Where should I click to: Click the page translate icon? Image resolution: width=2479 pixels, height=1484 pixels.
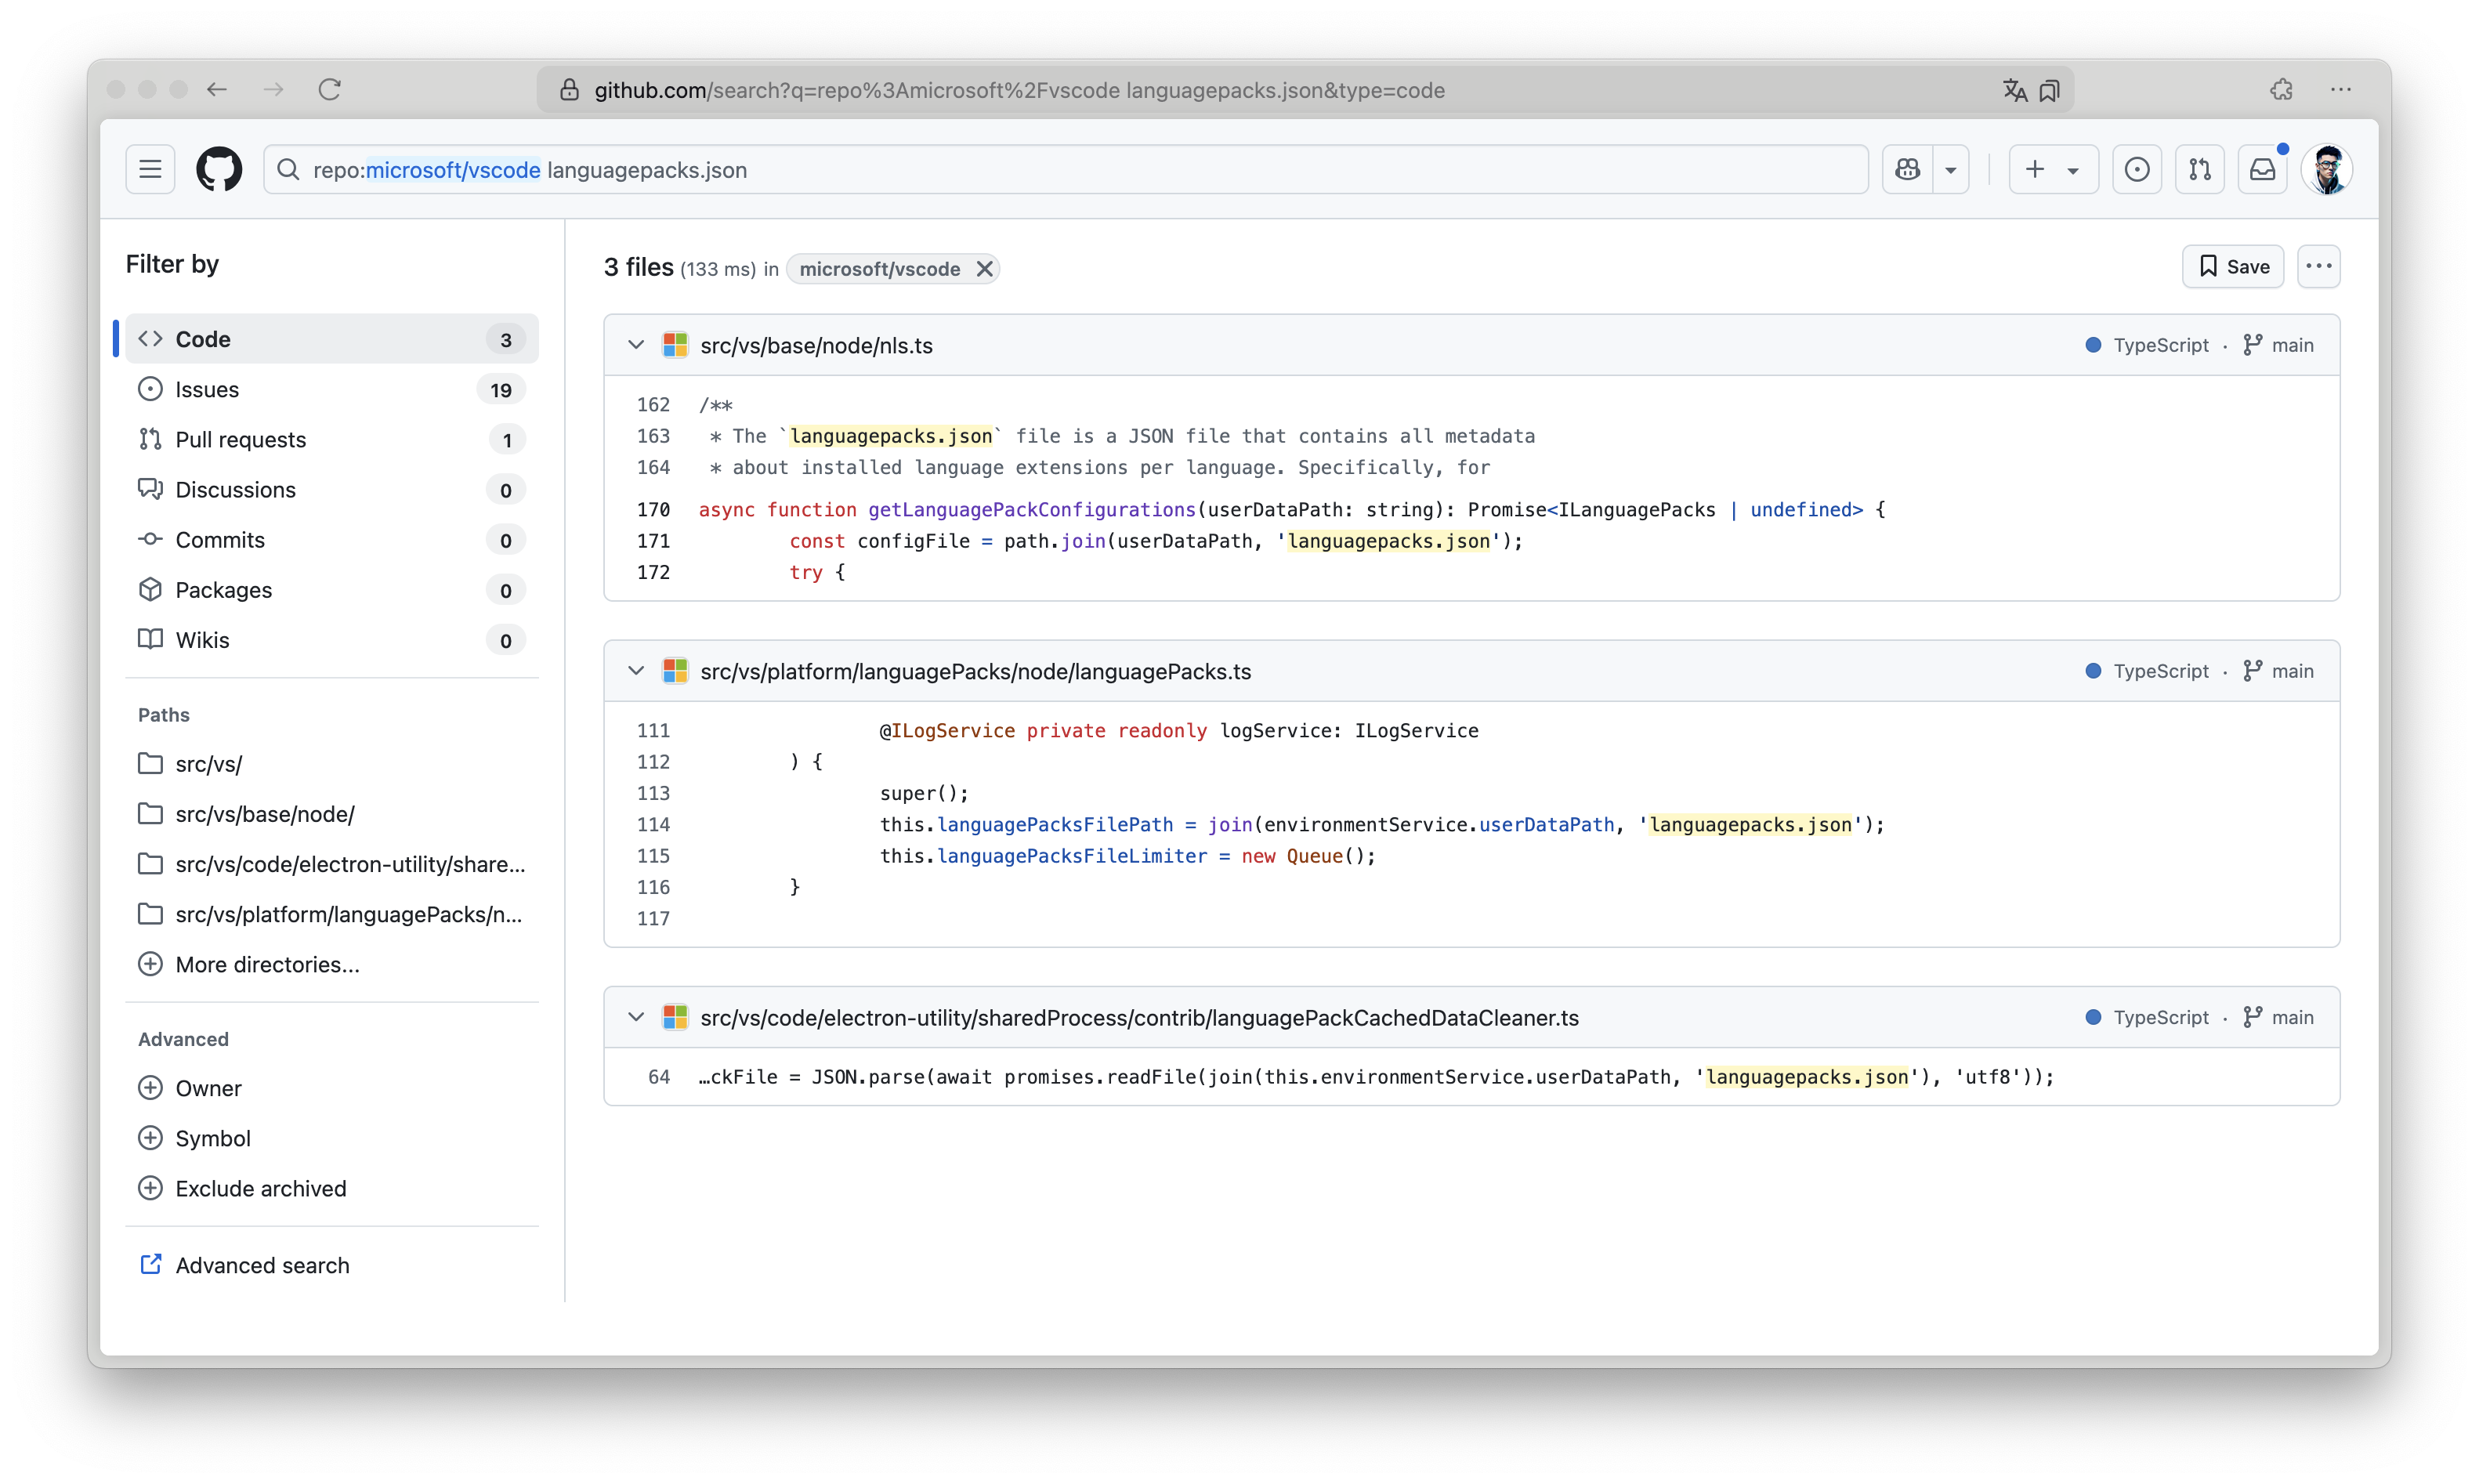(x=2014, y=90)
